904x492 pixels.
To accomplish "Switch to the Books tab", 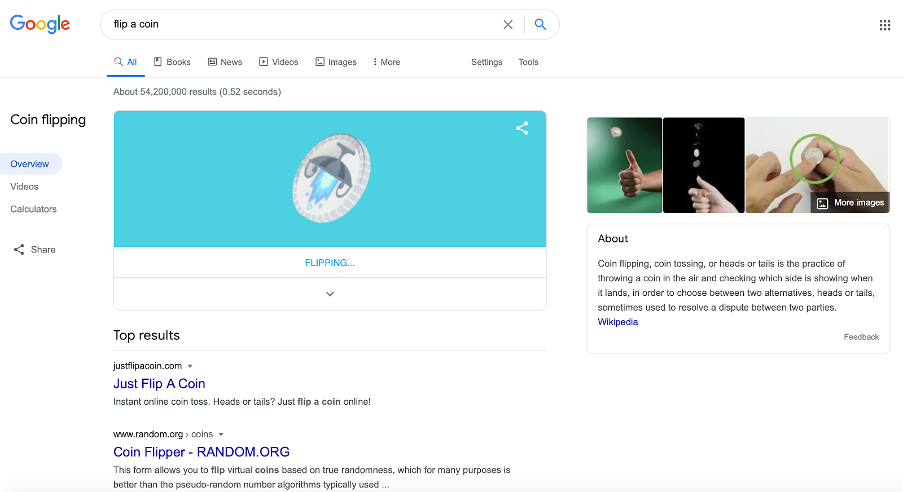I will [x=172, y=62].
